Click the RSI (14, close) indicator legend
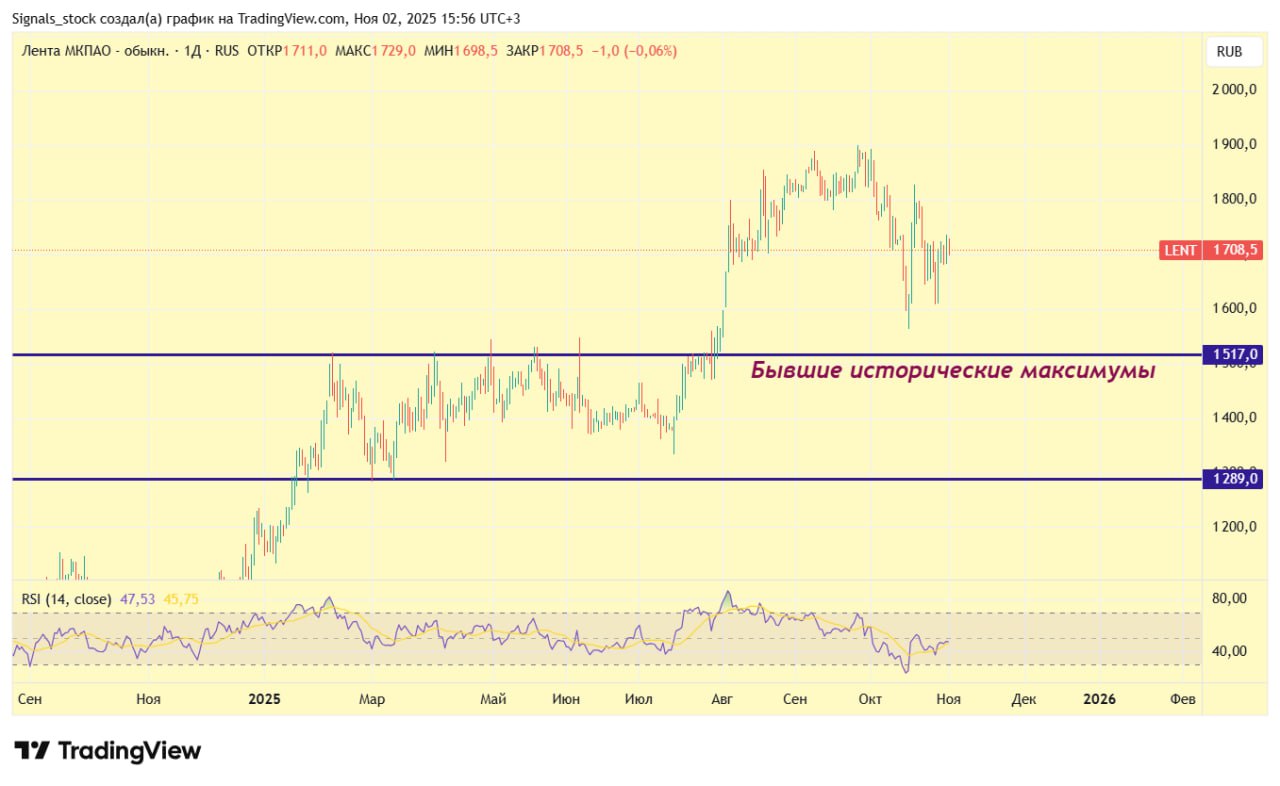Image resolution: width=1280 pixels, height=786 pixels. 67,598
